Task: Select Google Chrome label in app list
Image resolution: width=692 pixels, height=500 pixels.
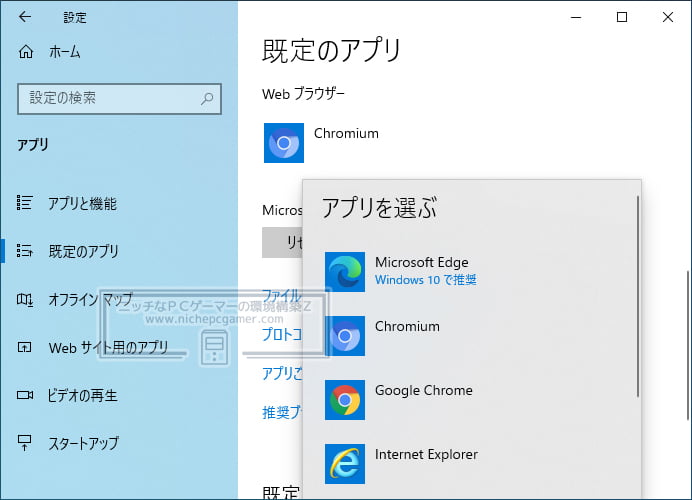Action: coord(424,390)
